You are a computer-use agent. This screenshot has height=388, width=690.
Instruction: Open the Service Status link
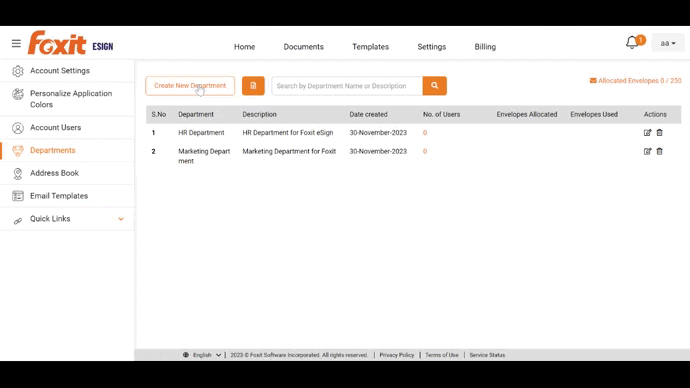pyautogui.click(x=487, y=355)
